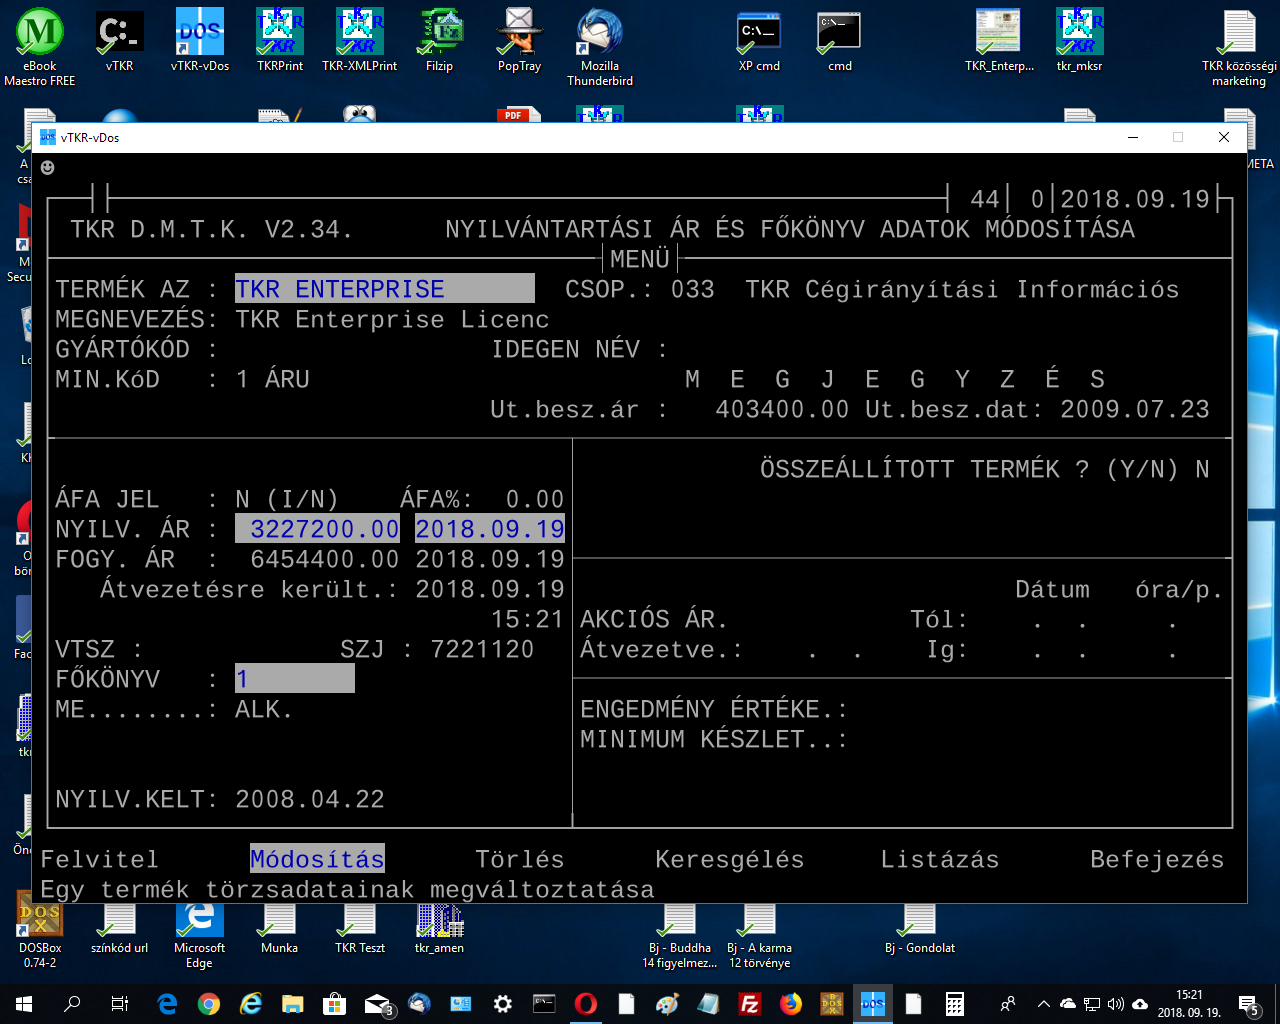Click the Ut.besz.dat value 2009.07.23

pyautogui.click(x=1135, y=409)
